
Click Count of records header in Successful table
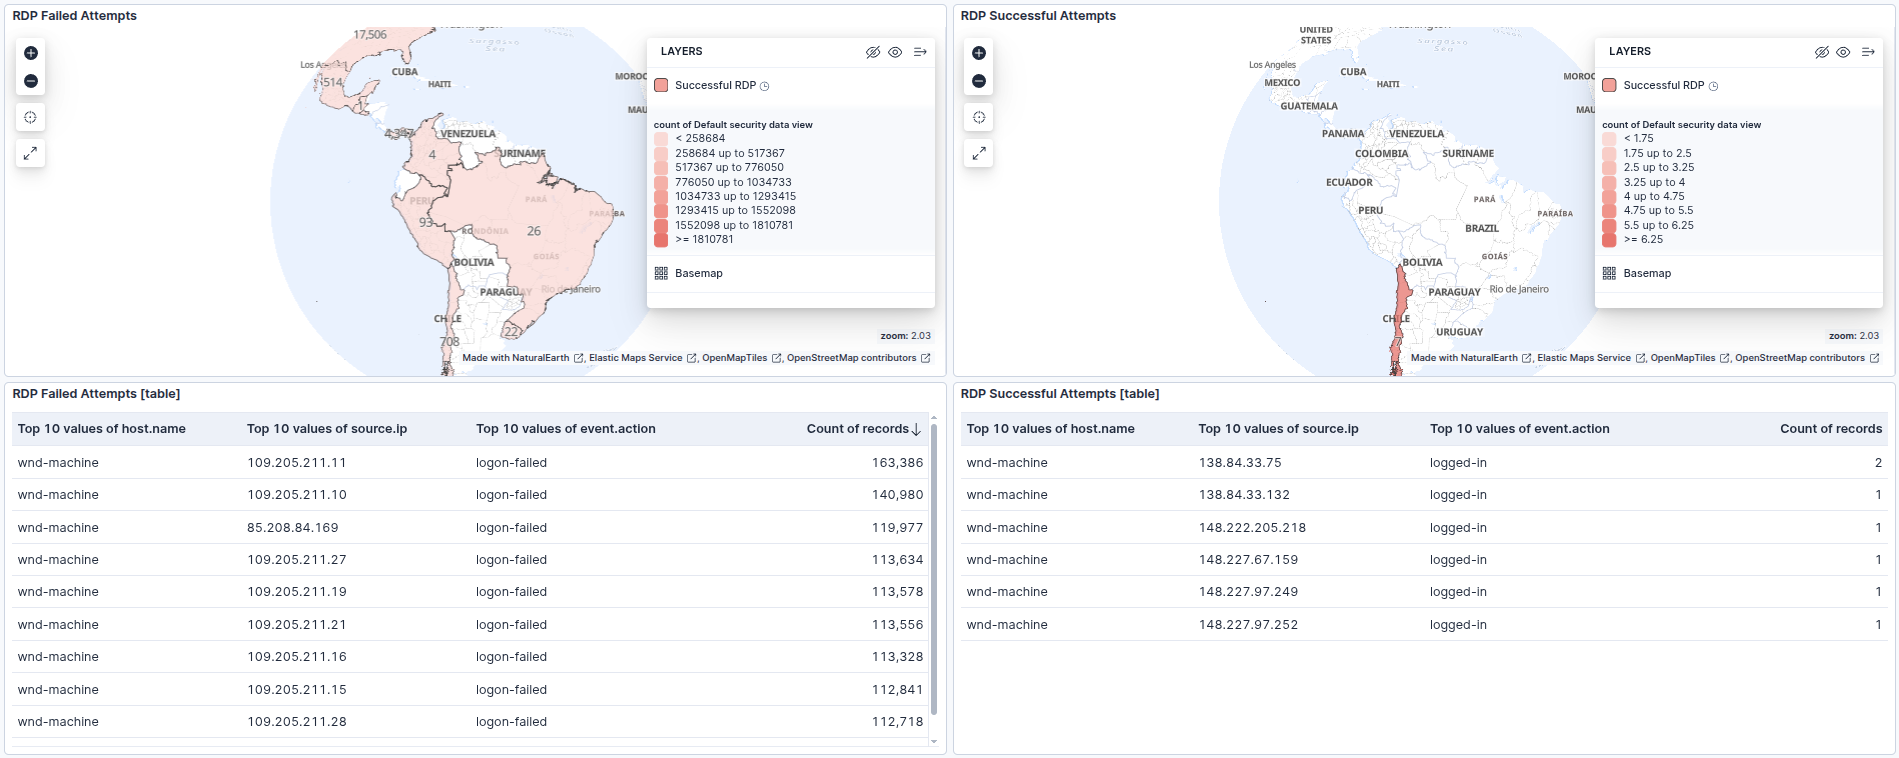pyautogui.click(x=1831, y=429)
